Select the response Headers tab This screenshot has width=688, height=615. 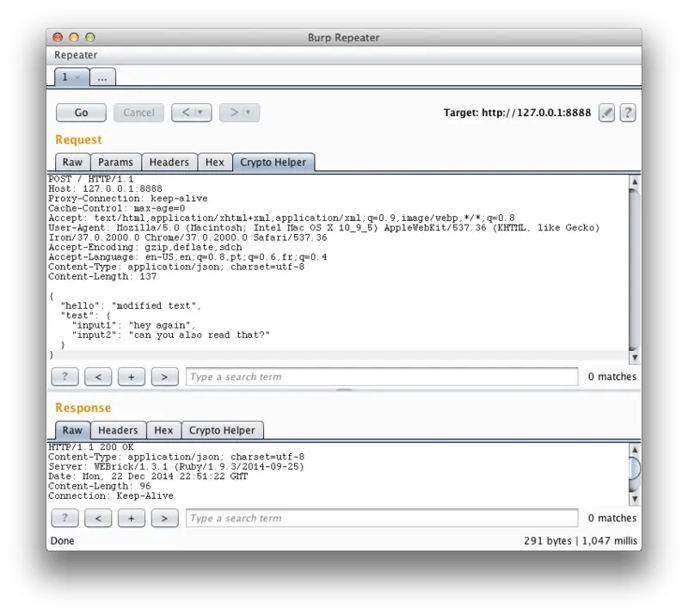(x=118, y=430)
